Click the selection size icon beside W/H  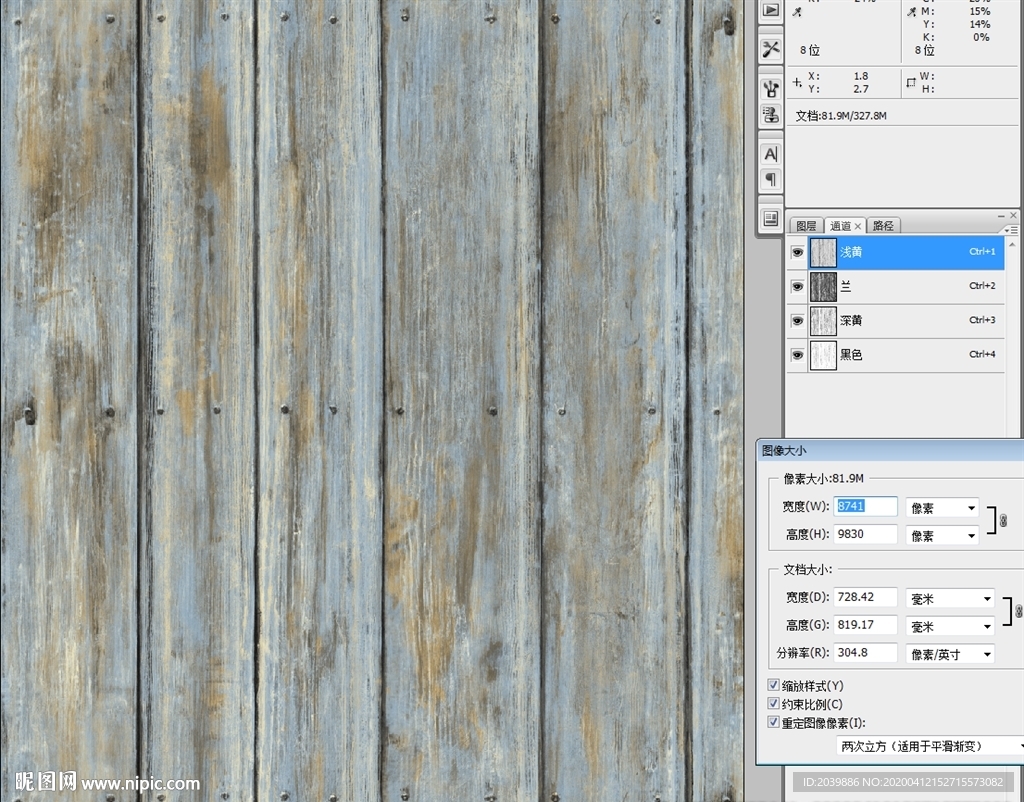coord(911,82)
